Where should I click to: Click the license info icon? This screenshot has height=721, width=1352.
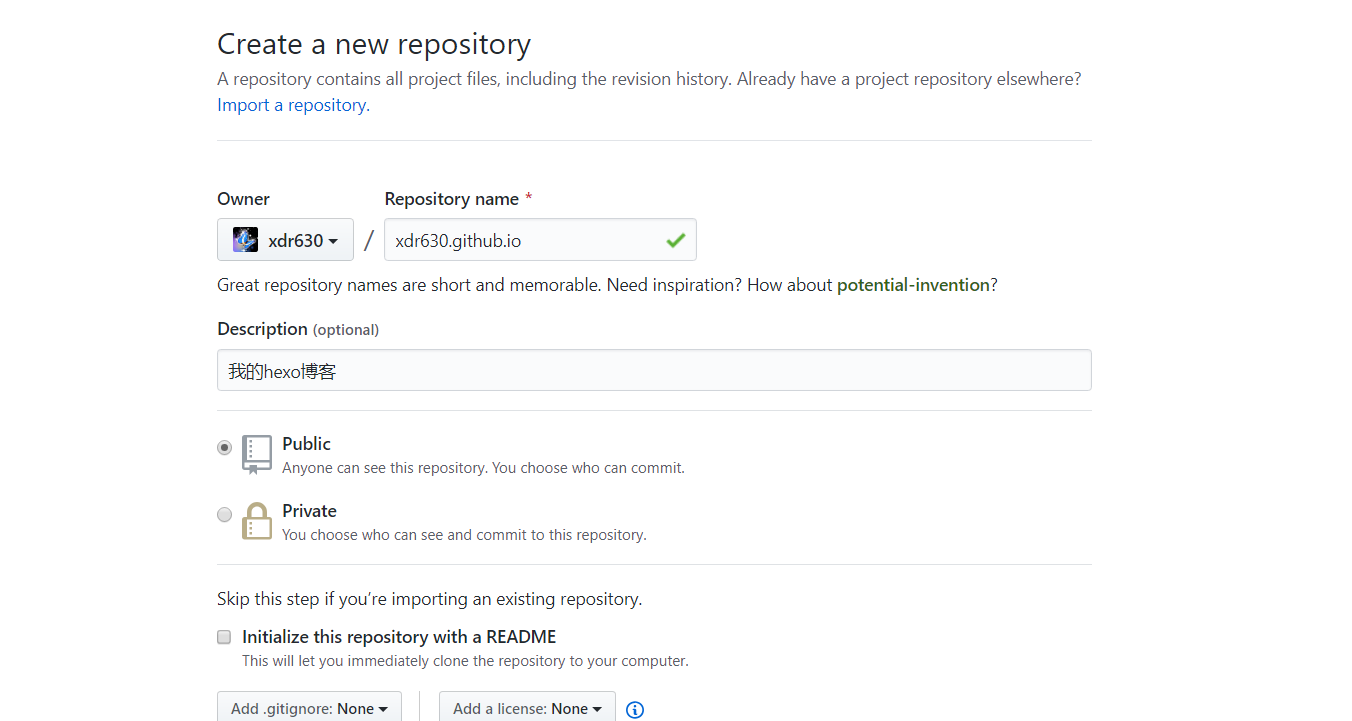pos(635,710)
